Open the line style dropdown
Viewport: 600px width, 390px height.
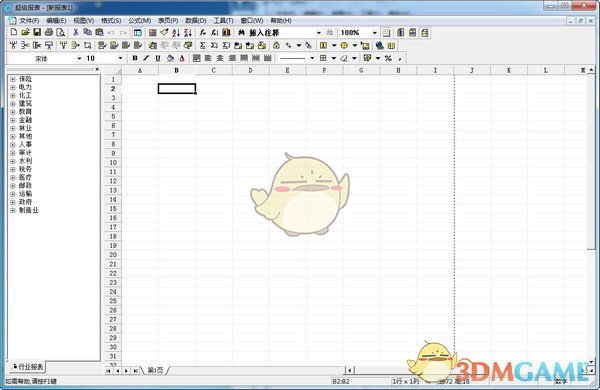coord(312,58)
